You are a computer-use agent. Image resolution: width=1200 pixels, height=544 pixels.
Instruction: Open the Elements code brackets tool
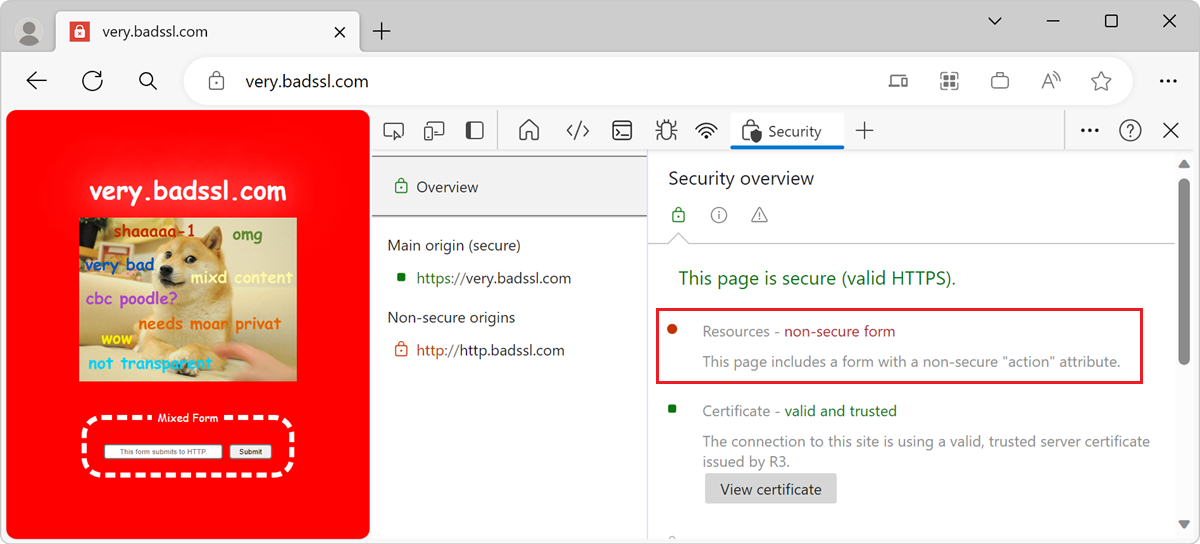pos(578,131)
